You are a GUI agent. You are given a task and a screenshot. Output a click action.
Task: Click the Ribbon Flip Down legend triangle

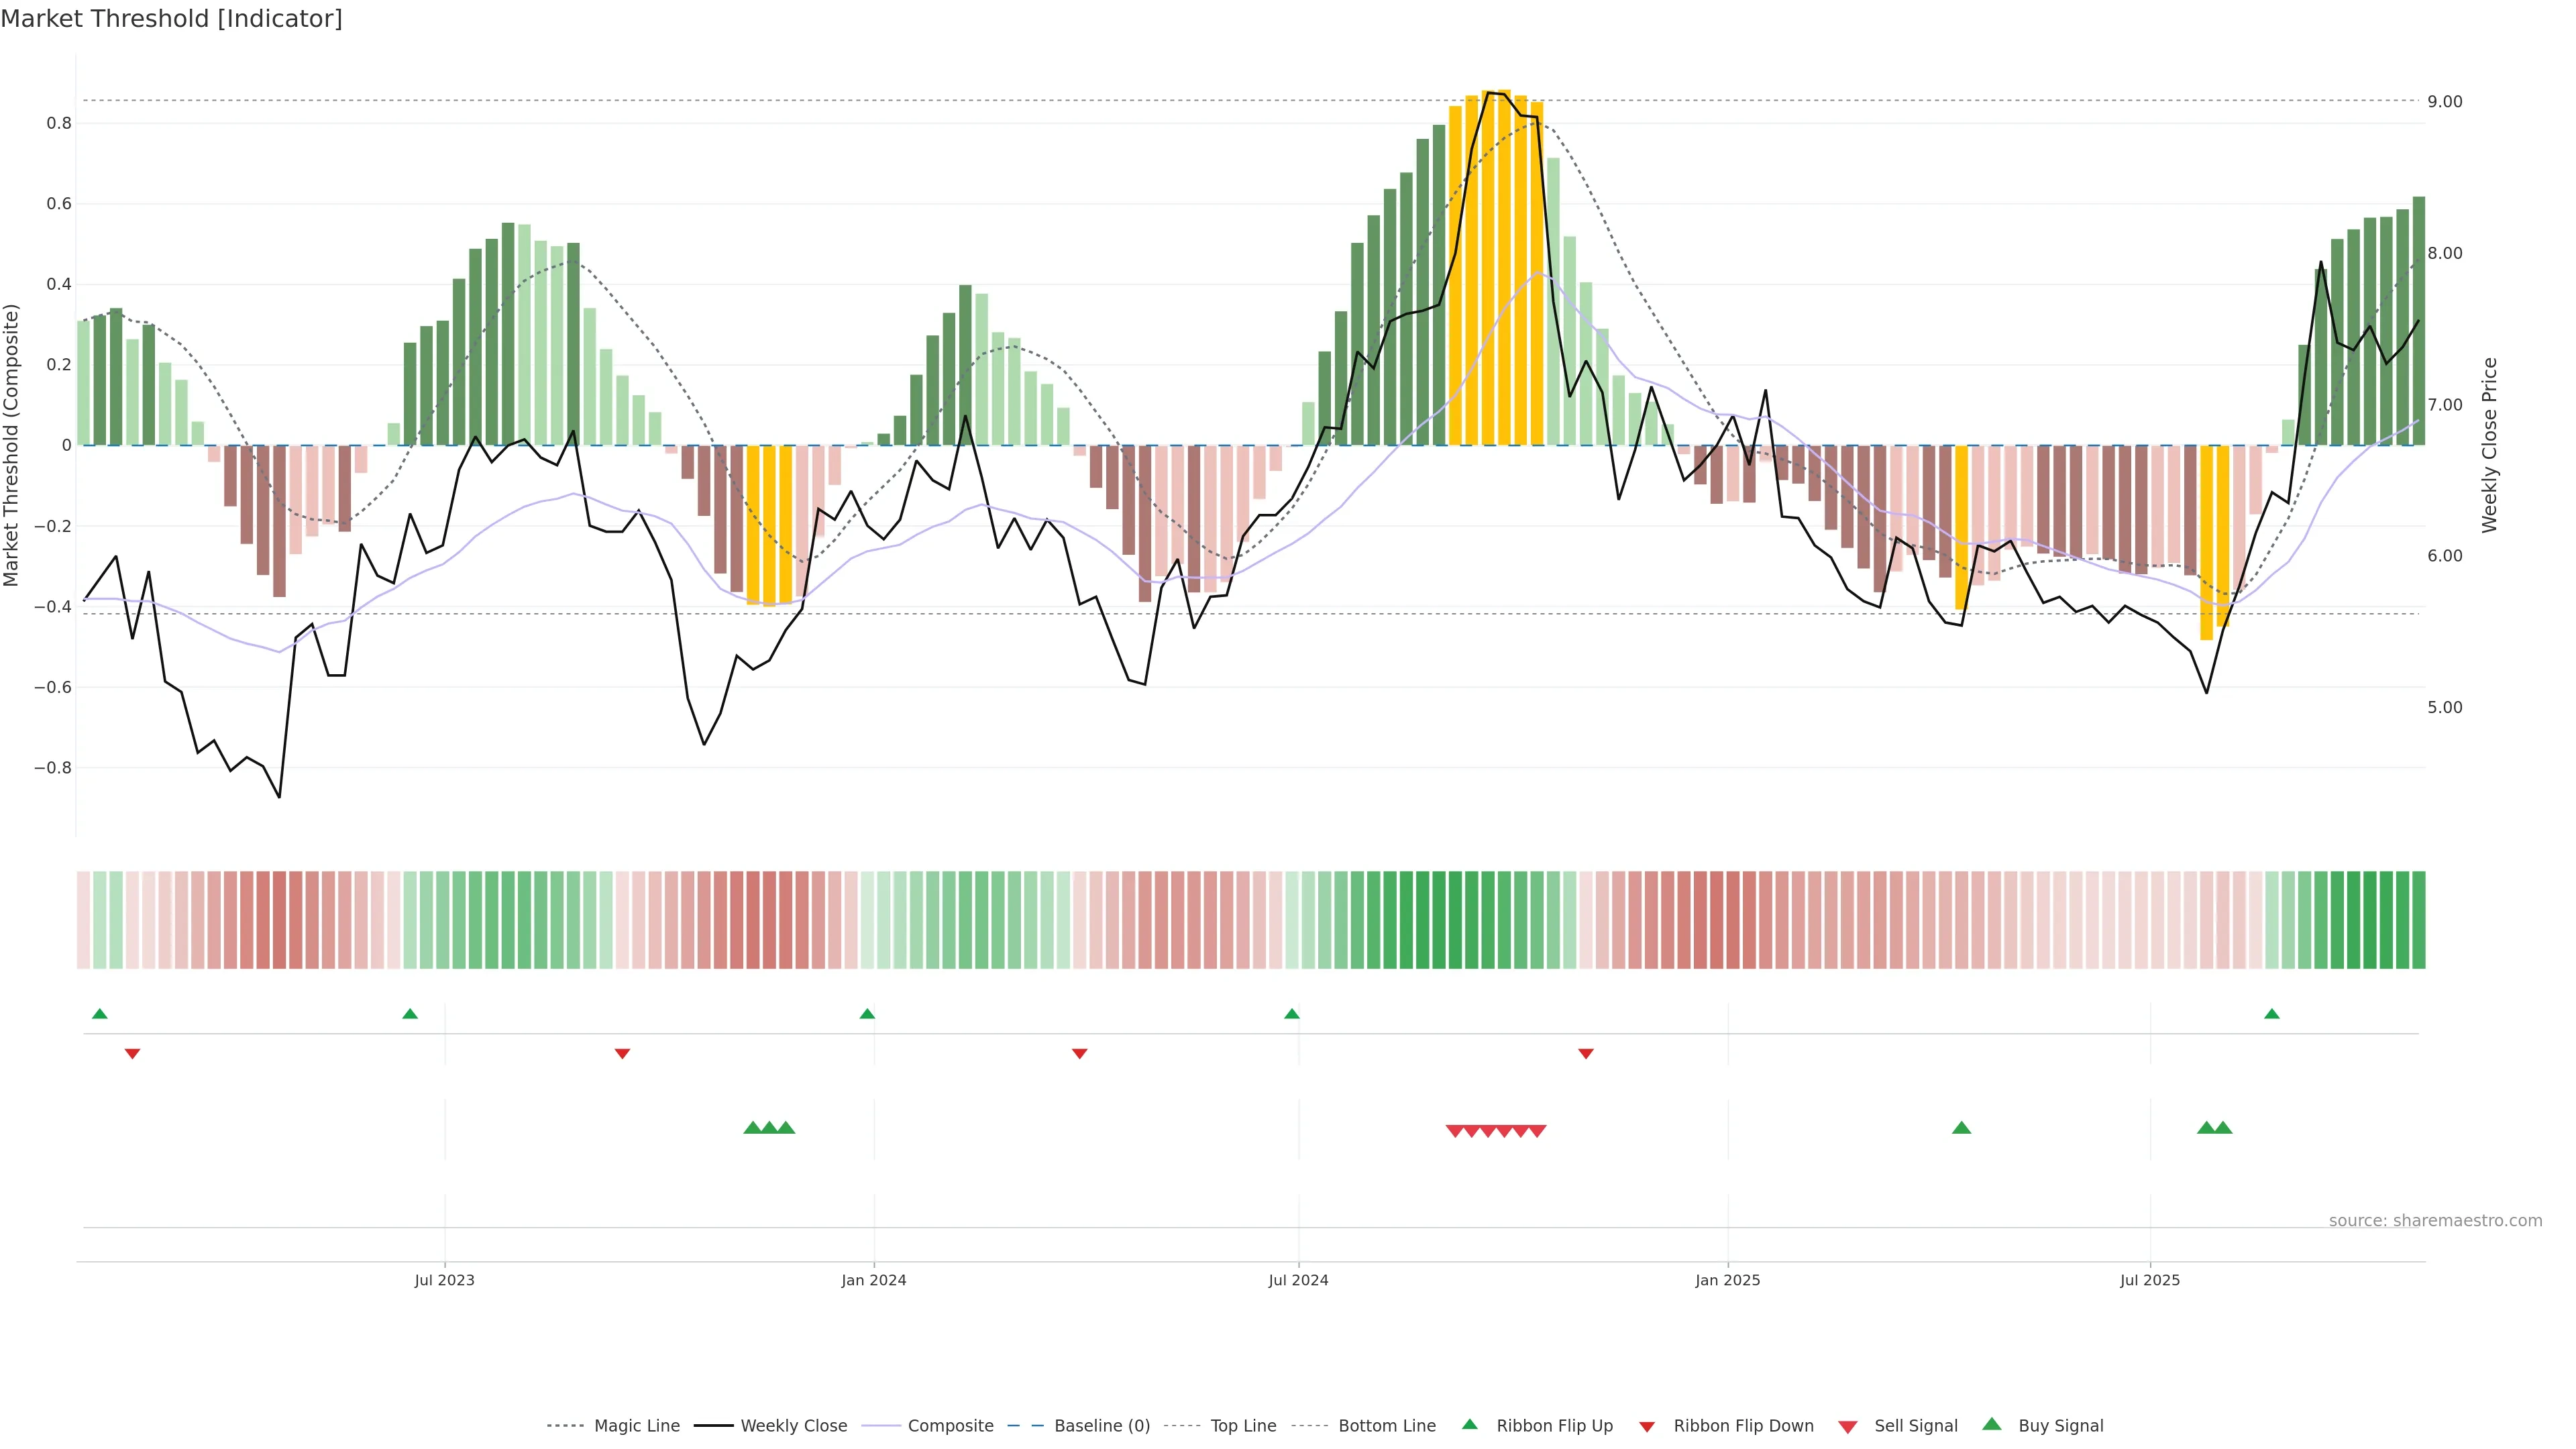coord(1647,1427)
